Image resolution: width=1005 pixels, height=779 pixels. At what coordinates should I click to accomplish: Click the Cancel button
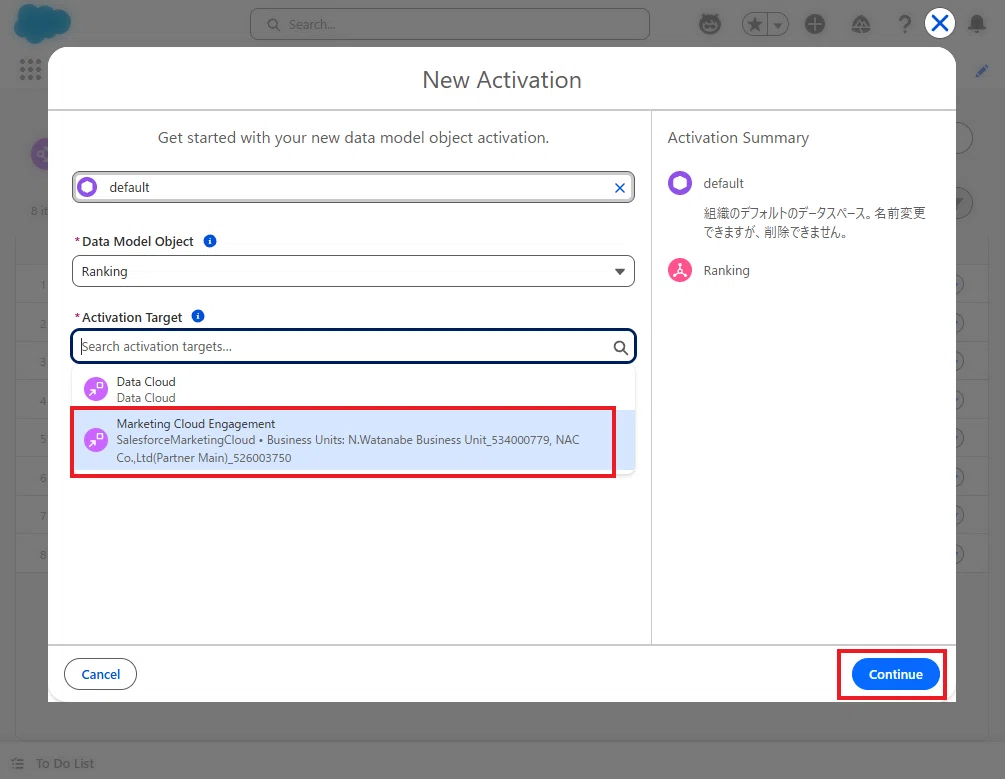(101, 674)
